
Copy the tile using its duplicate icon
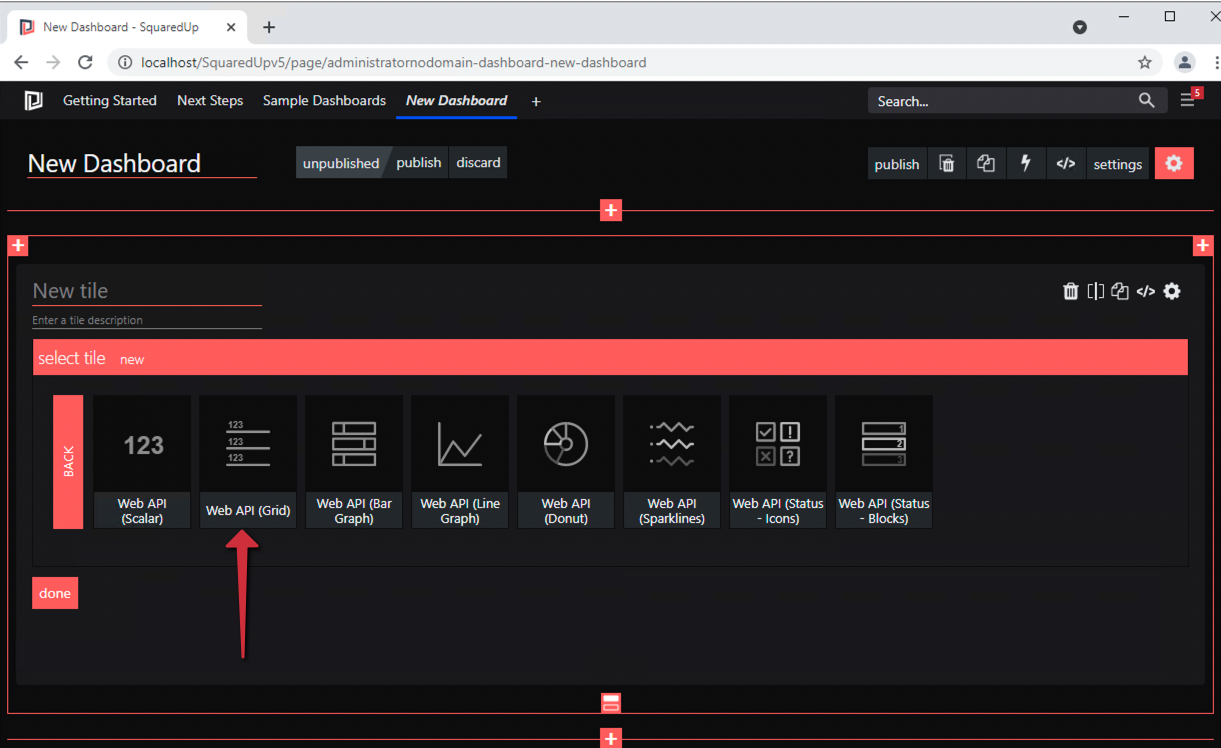[1120, 291]
